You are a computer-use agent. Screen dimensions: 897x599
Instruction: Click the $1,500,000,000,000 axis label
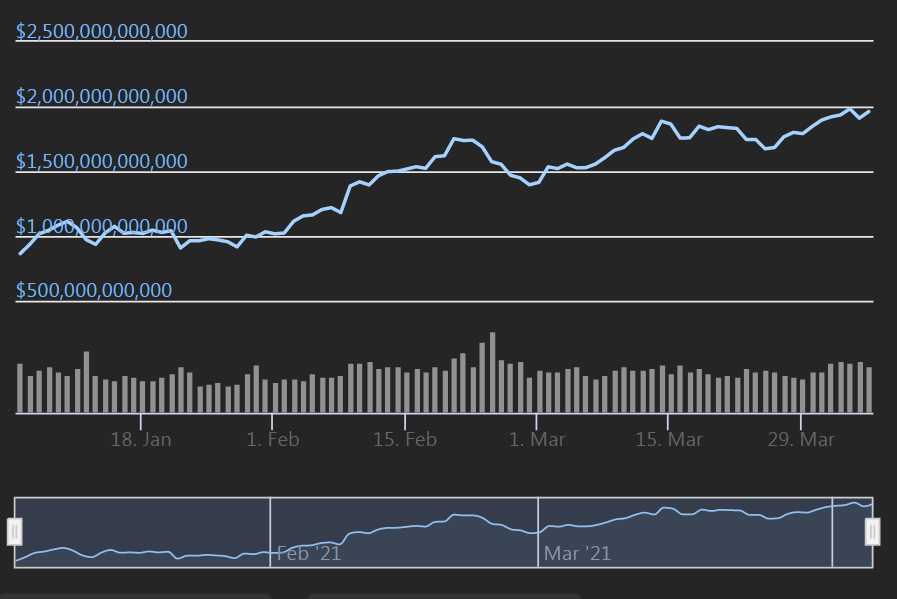click(x=102, y=161)
